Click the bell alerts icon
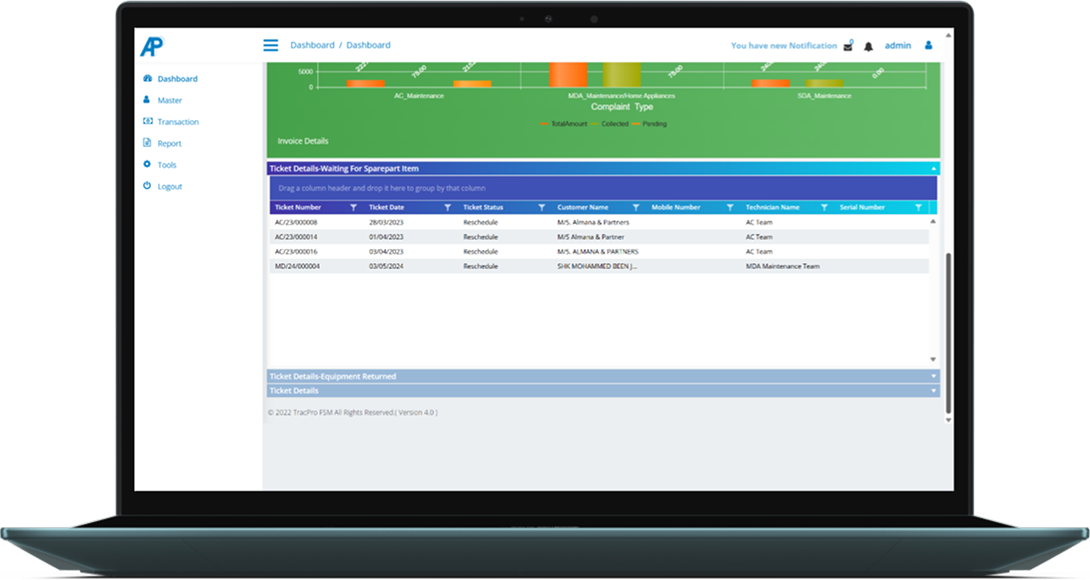The height and width of the screenshot is (580, 1090). coord(868,46)
